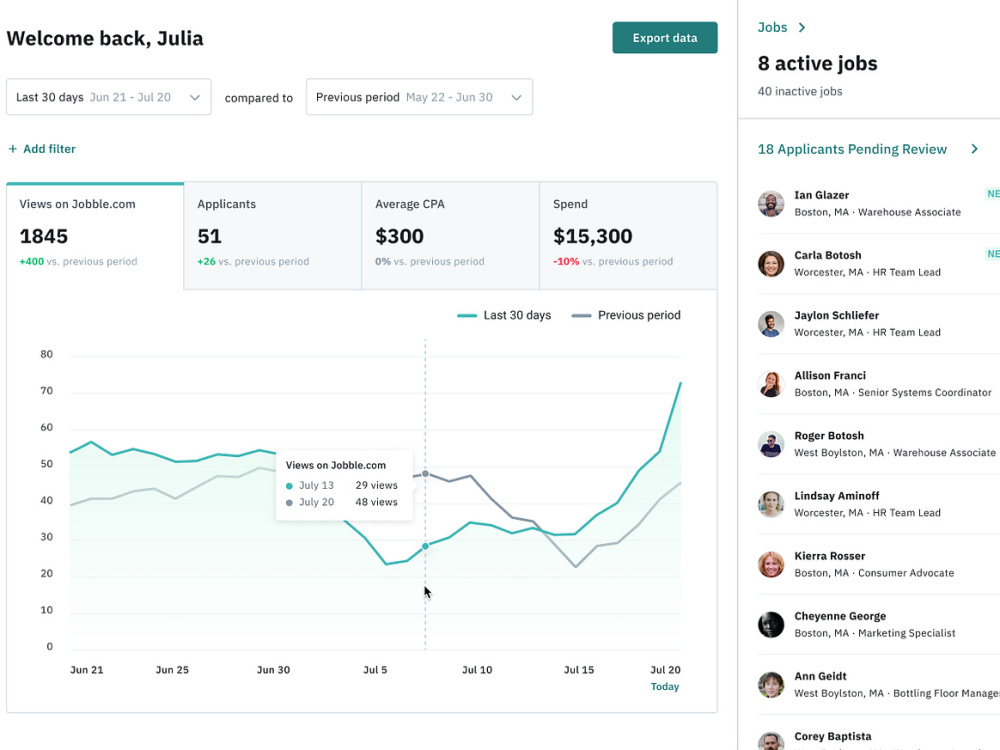Click the 48 views tooltip value
The image size is (1000, 750).
(376, 502)
